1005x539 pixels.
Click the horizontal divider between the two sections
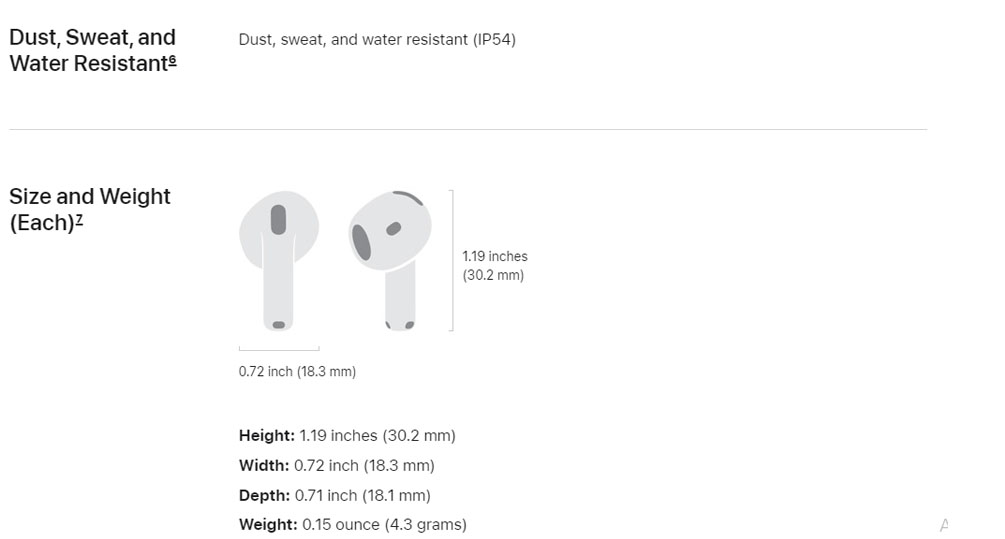468,129
